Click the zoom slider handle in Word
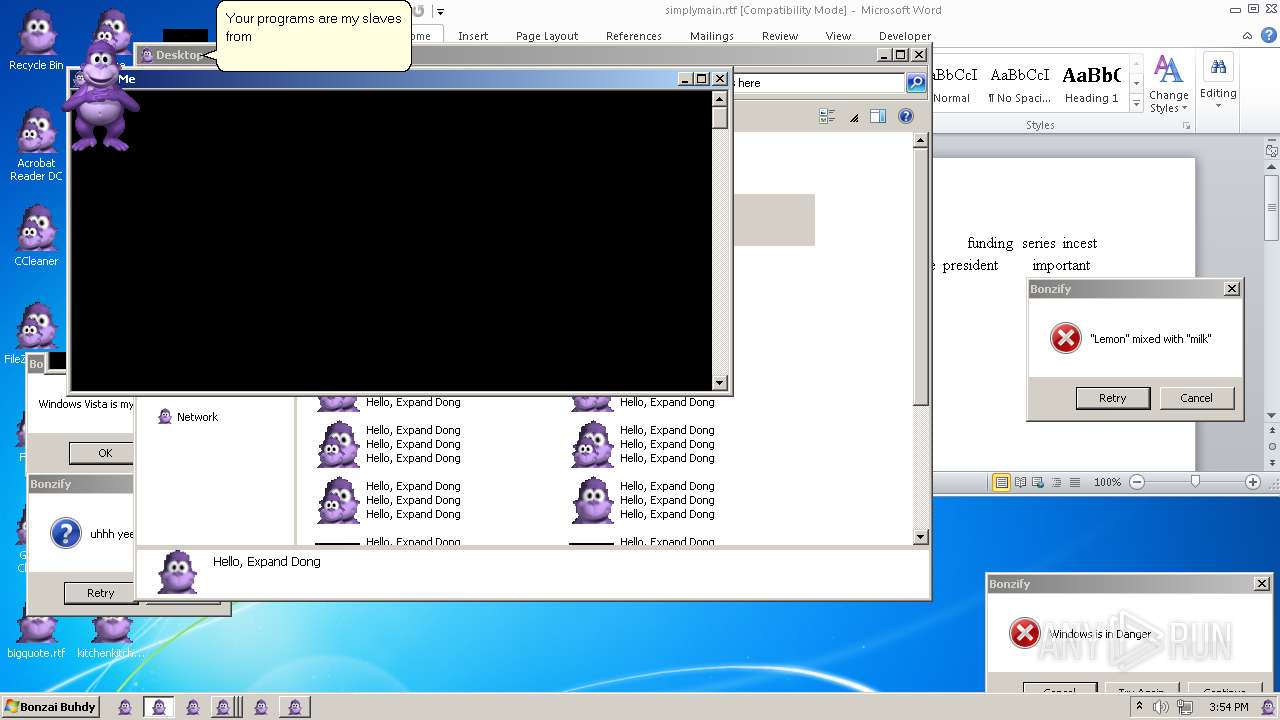Viewport: 1280px width, 720px height. click(x=1195, y=482)
